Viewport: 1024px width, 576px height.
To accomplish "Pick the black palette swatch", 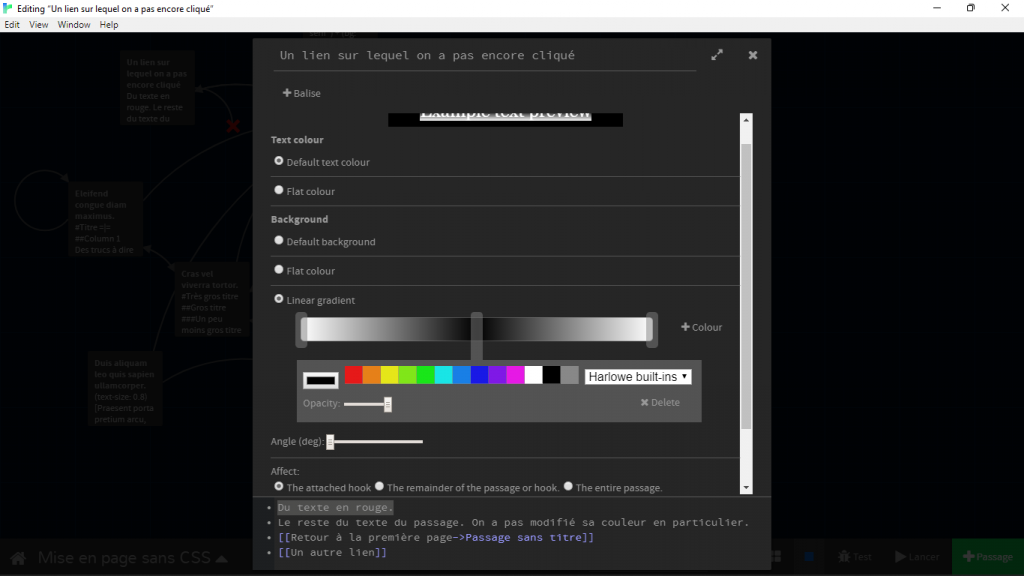I will click(552, 375).
